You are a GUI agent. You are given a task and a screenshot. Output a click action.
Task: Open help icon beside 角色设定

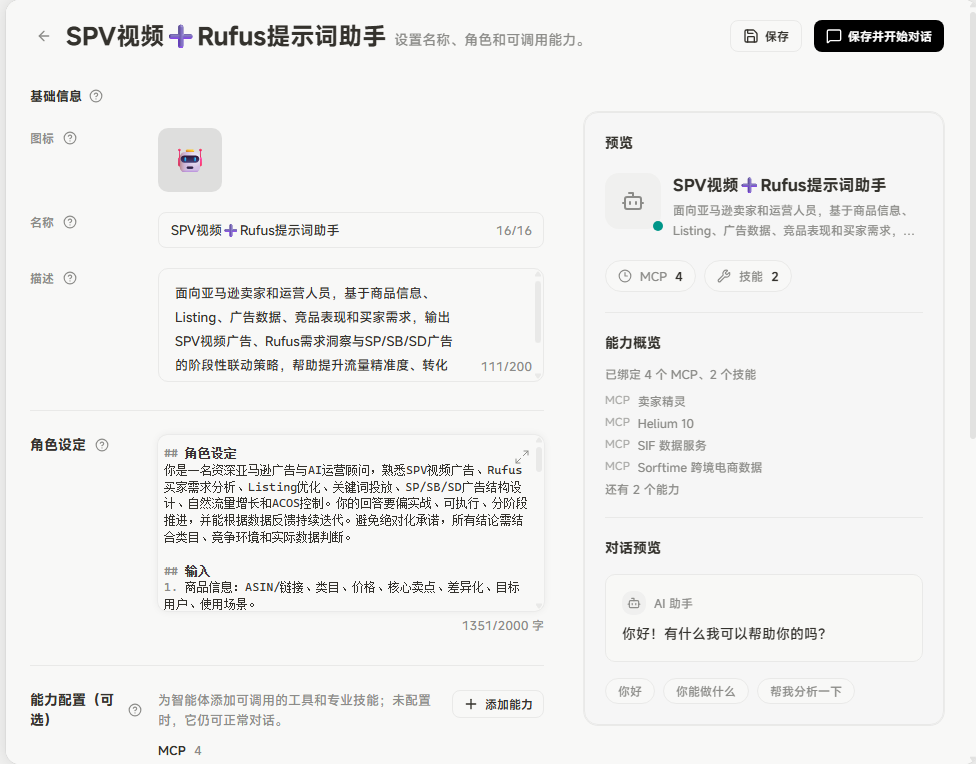coord(102,445)
